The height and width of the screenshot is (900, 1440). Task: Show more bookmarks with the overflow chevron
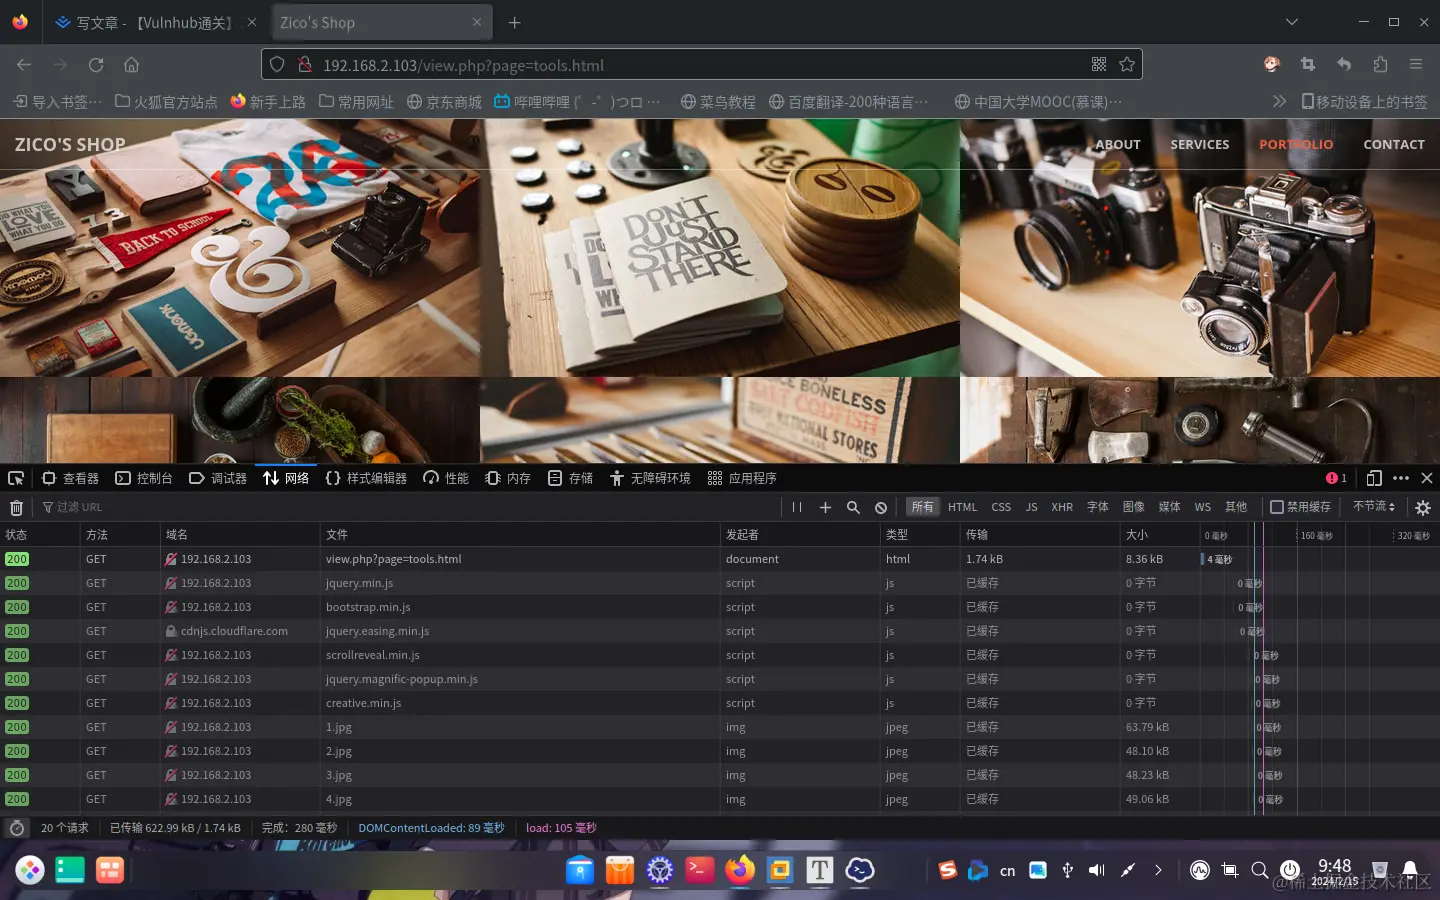tap(1279, 101)
